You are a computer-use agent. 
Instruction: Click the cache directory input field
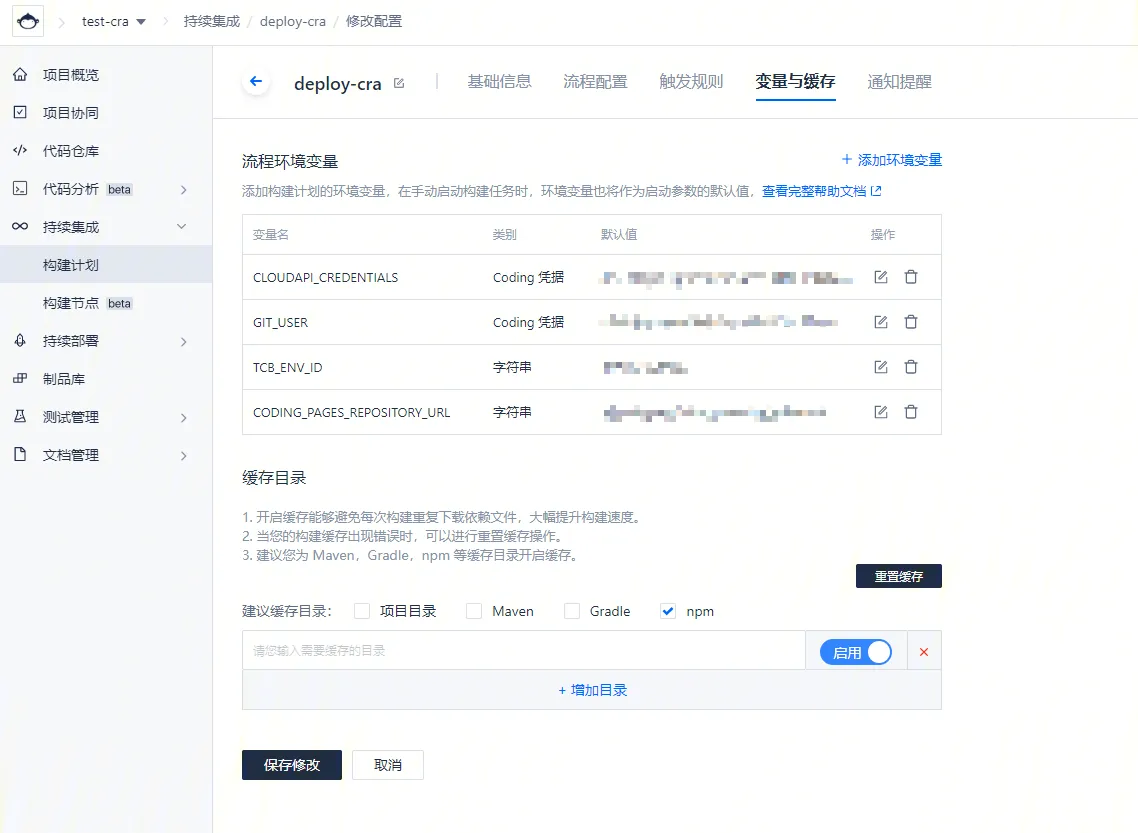[x=523, y=651]
